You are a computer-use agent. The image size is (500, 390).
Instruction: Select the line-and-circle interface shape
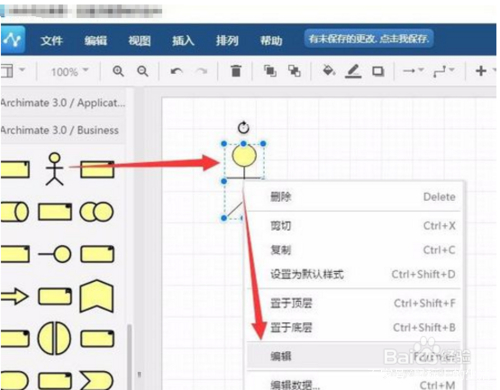55,254
